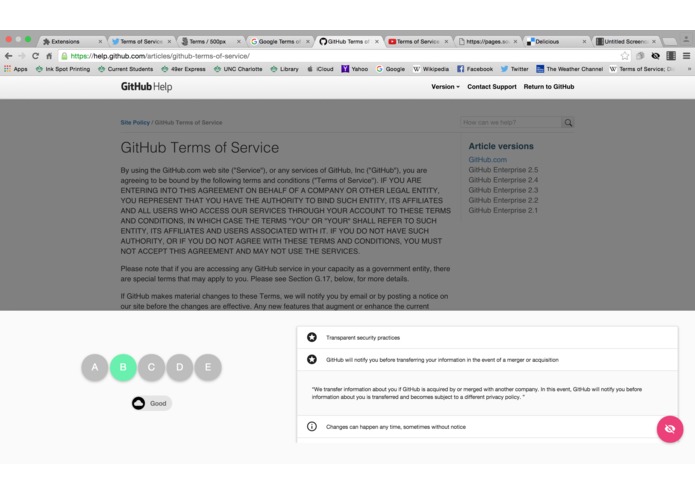Open the iCloud bookmark
Image resolution: width=695 pixels, height=494 pixels.
coord(320,69)
